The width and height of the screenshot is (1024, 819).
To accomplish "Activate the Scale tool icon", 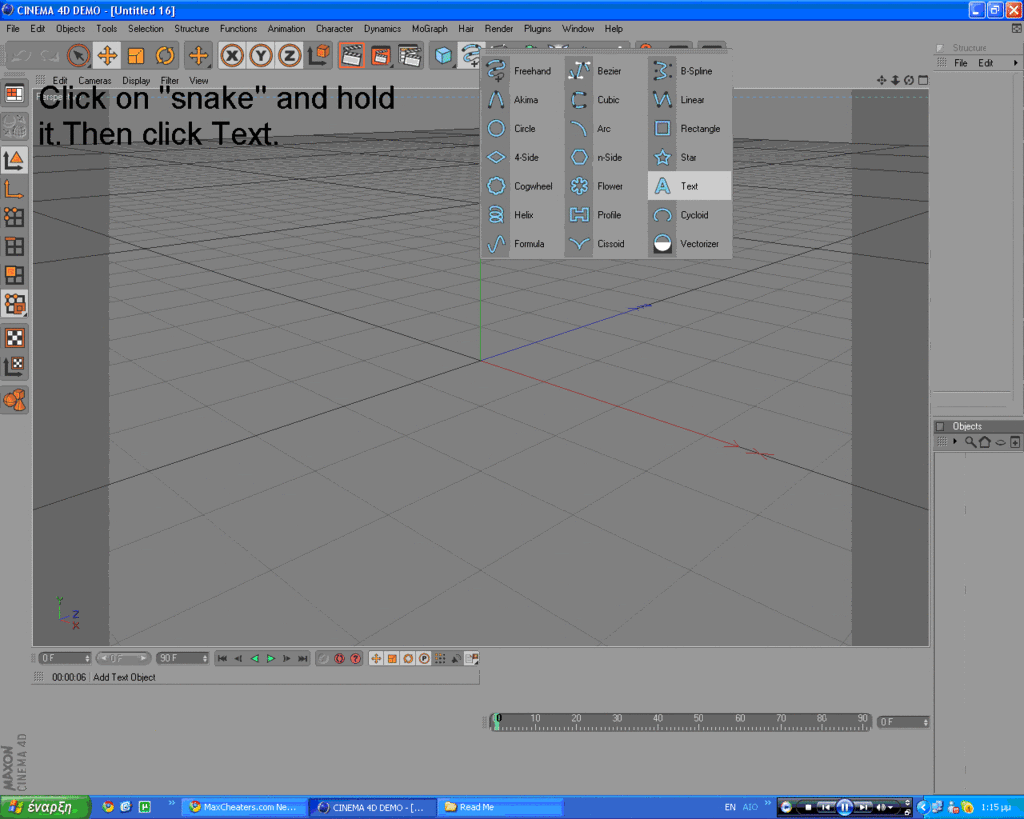I will 136,56.
